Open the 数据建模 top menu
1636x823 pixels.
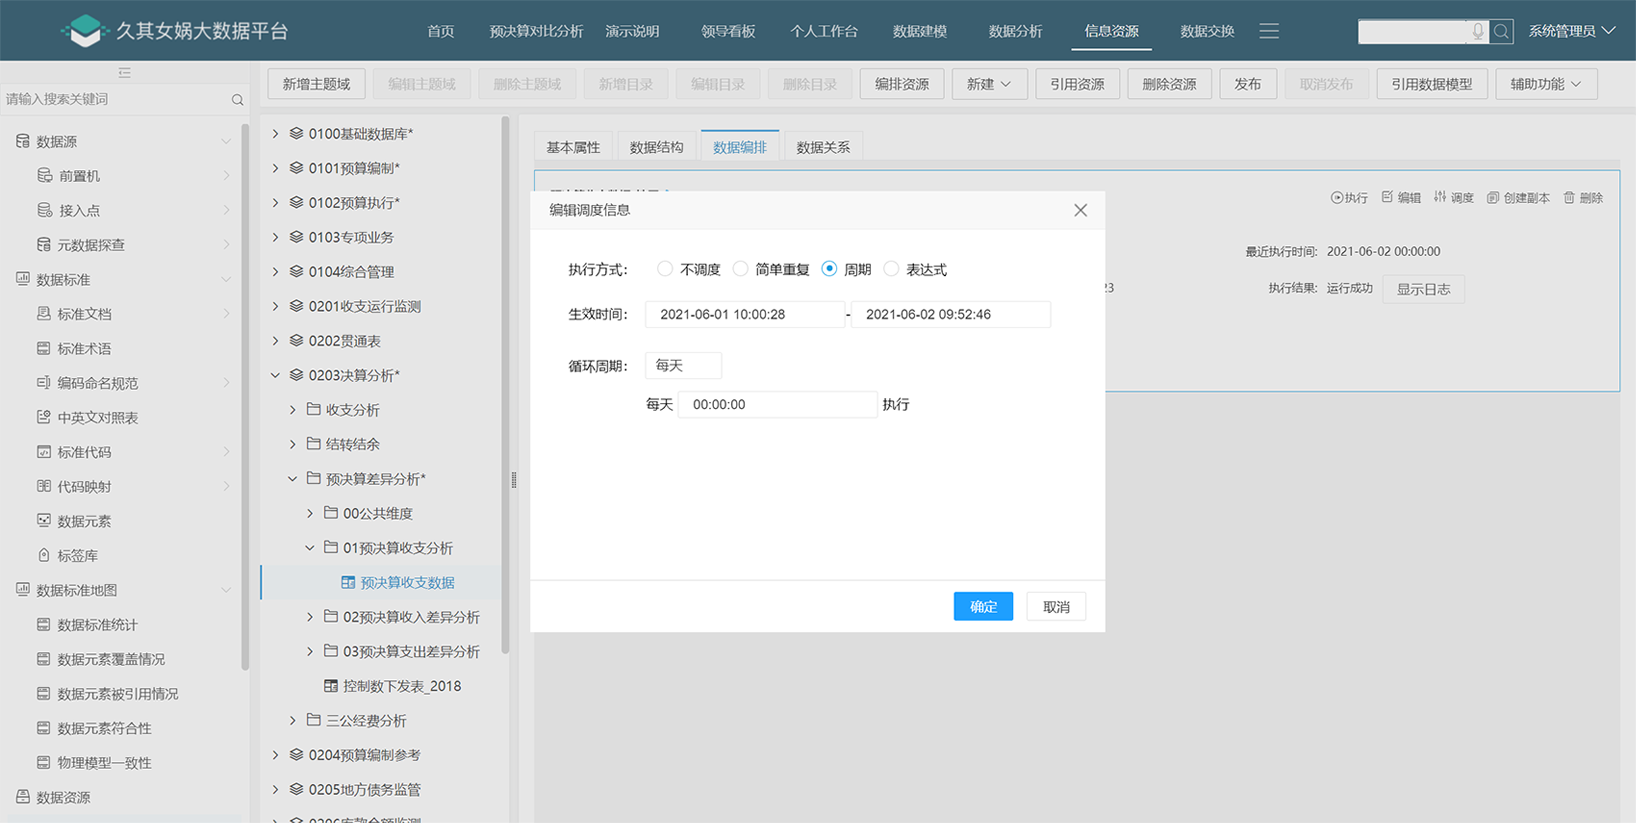919,31
